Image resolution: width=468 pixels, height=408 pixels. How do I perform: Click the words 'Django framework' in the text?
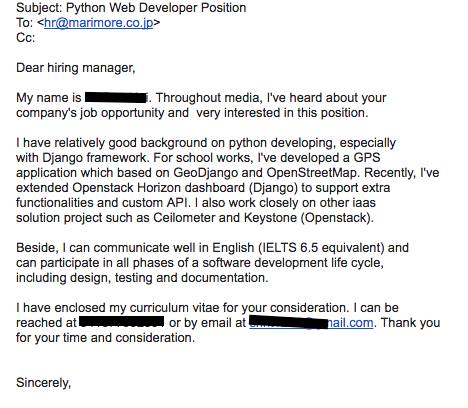tap(94, 158)
